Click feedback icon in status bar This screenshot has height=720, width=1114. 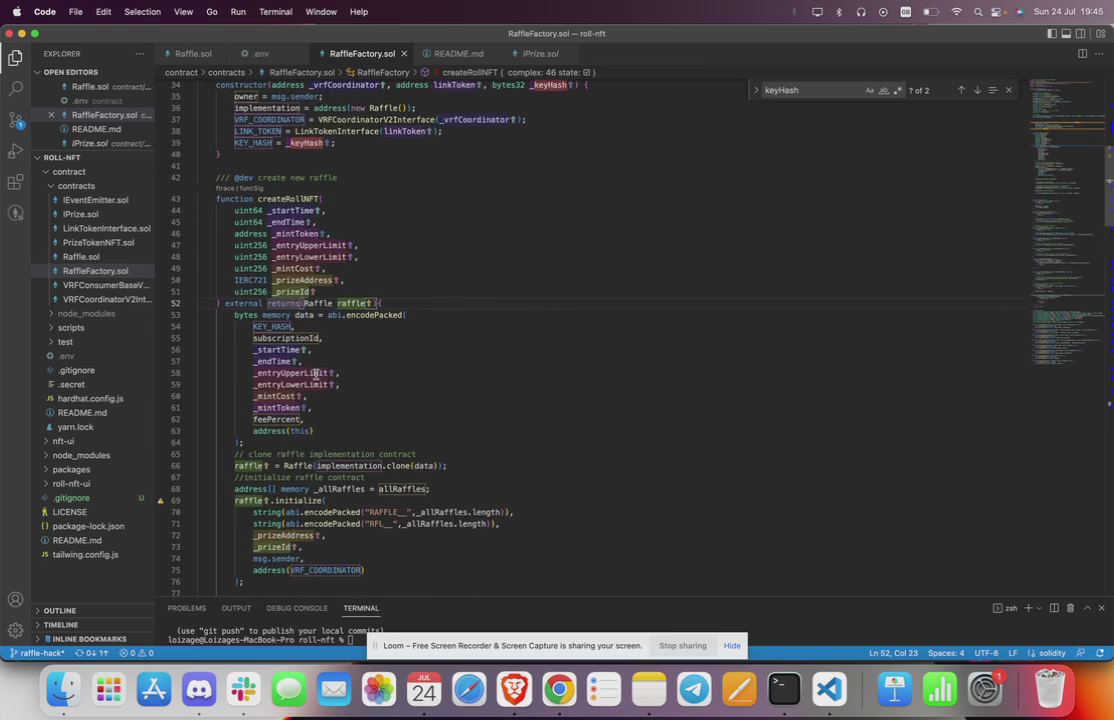[1081, 653]
